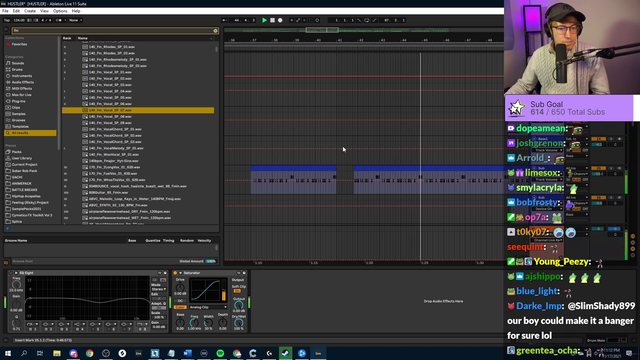Open the File menu

5,11
